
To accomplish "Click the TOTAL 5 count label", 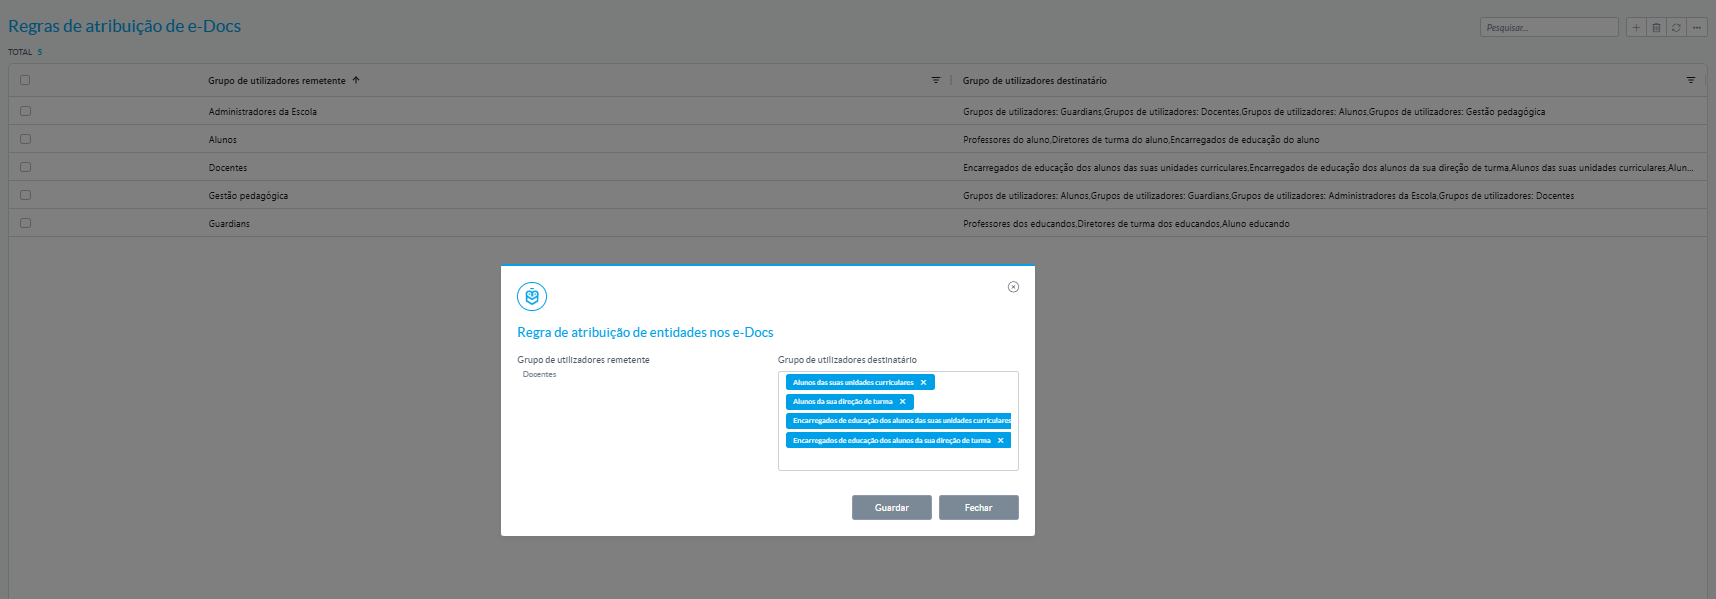I will click(25, 52).
